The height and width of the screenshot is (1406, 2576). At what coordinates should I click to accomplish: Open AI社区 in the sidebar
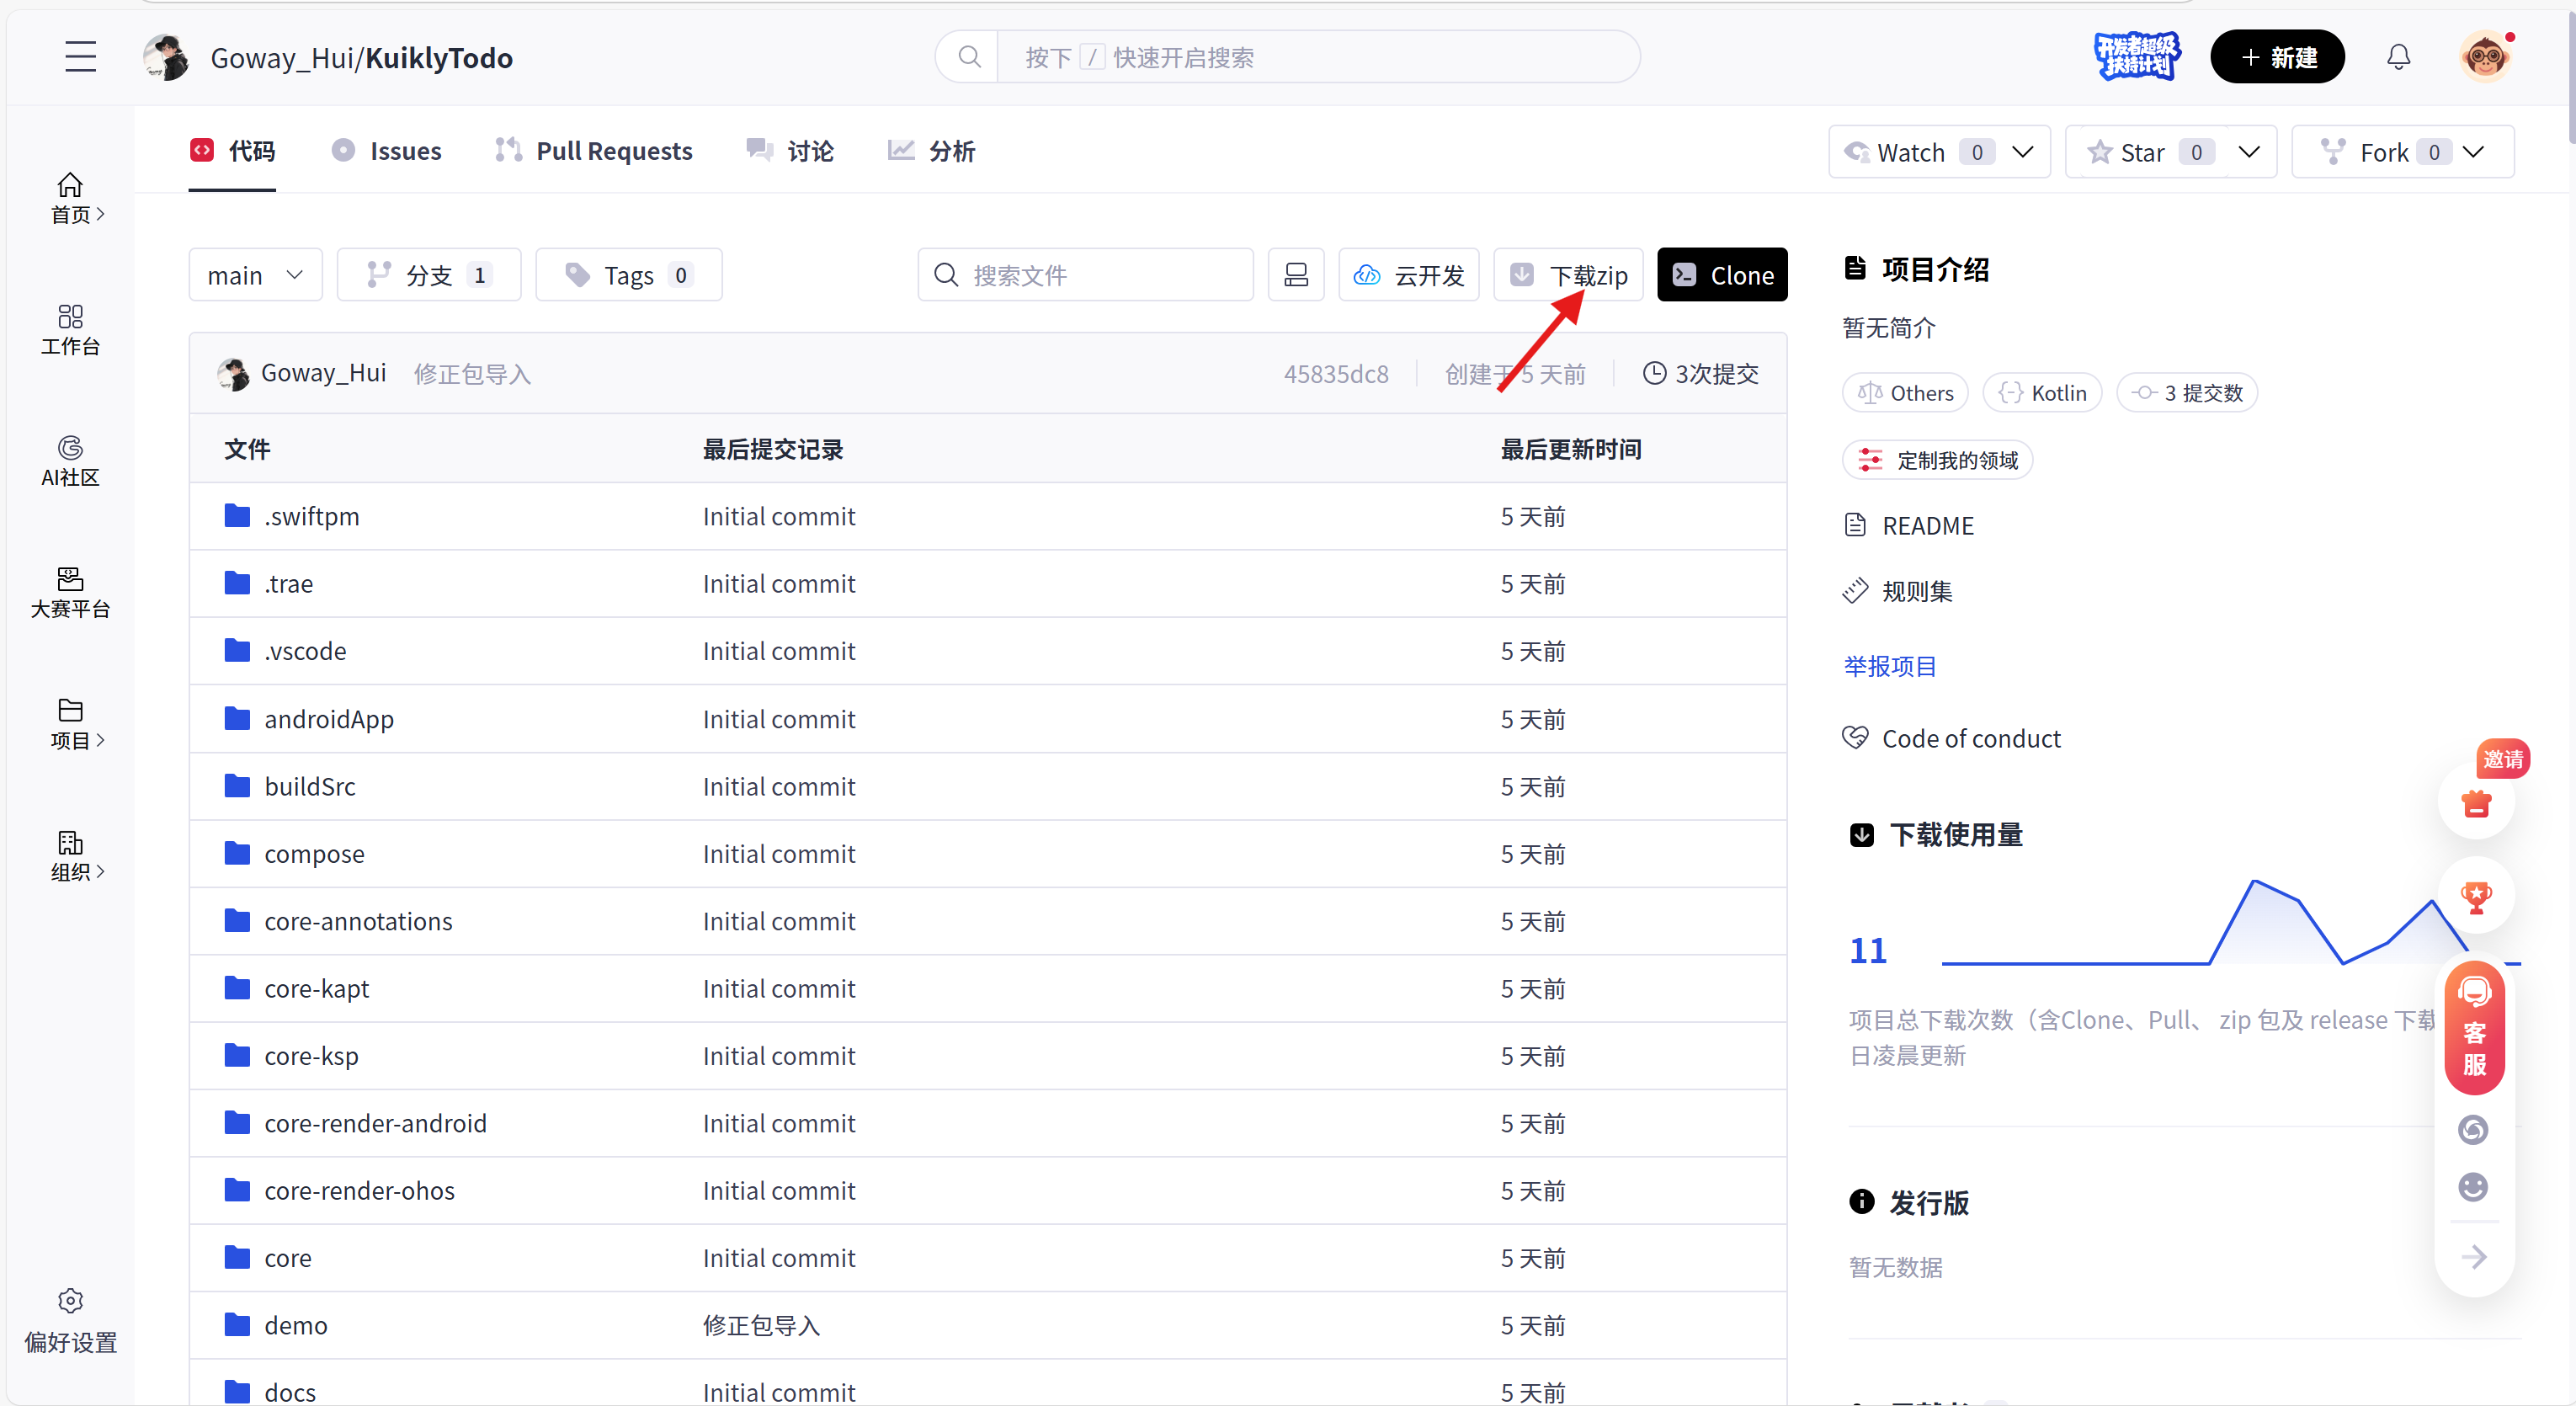click(x=70, y=460)
